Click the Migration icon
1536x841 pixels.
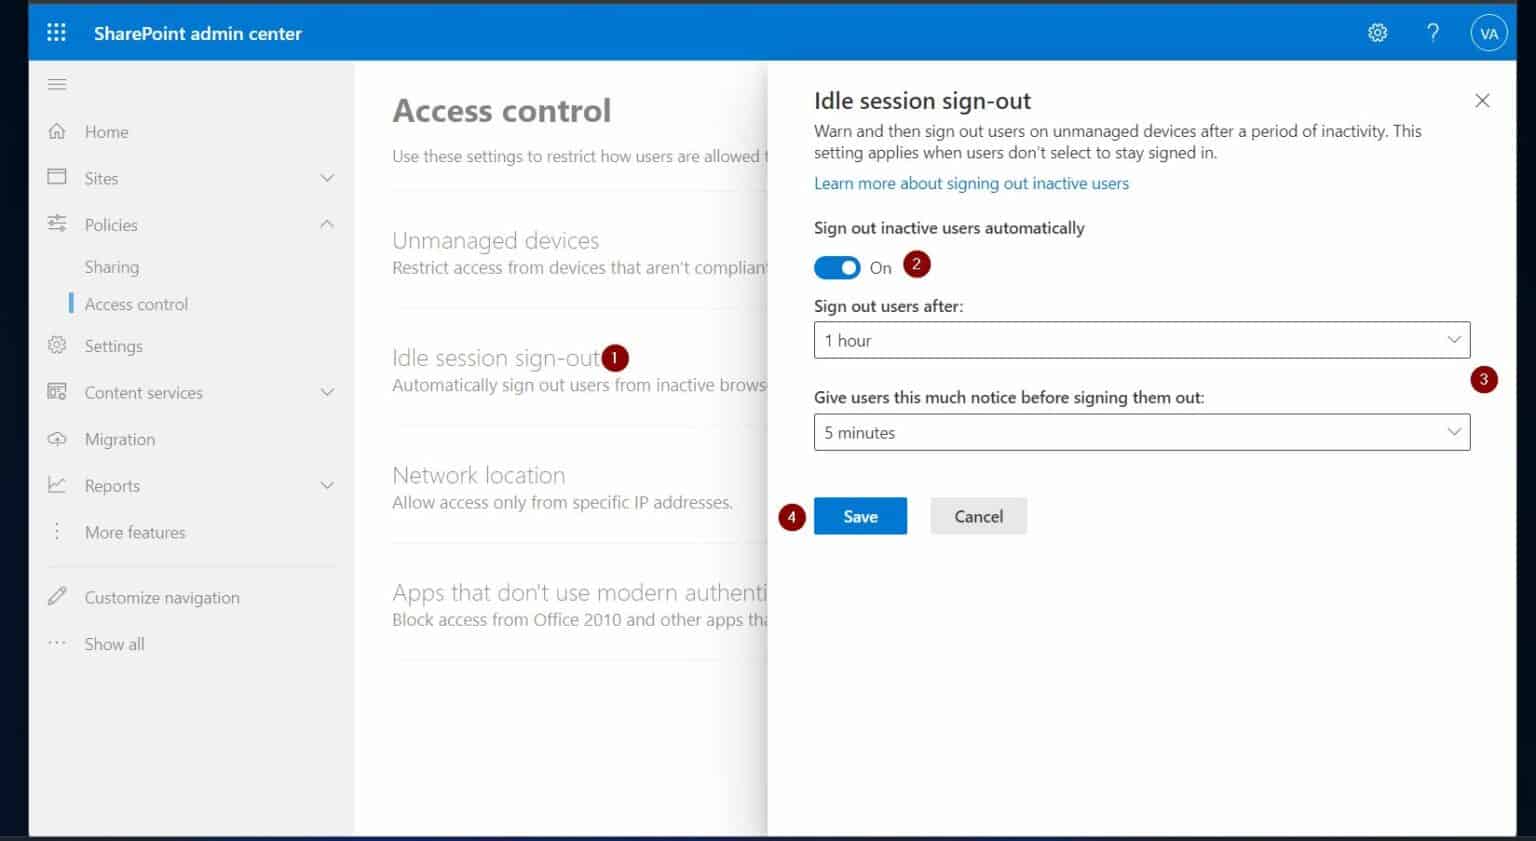(x=57, y=439)
